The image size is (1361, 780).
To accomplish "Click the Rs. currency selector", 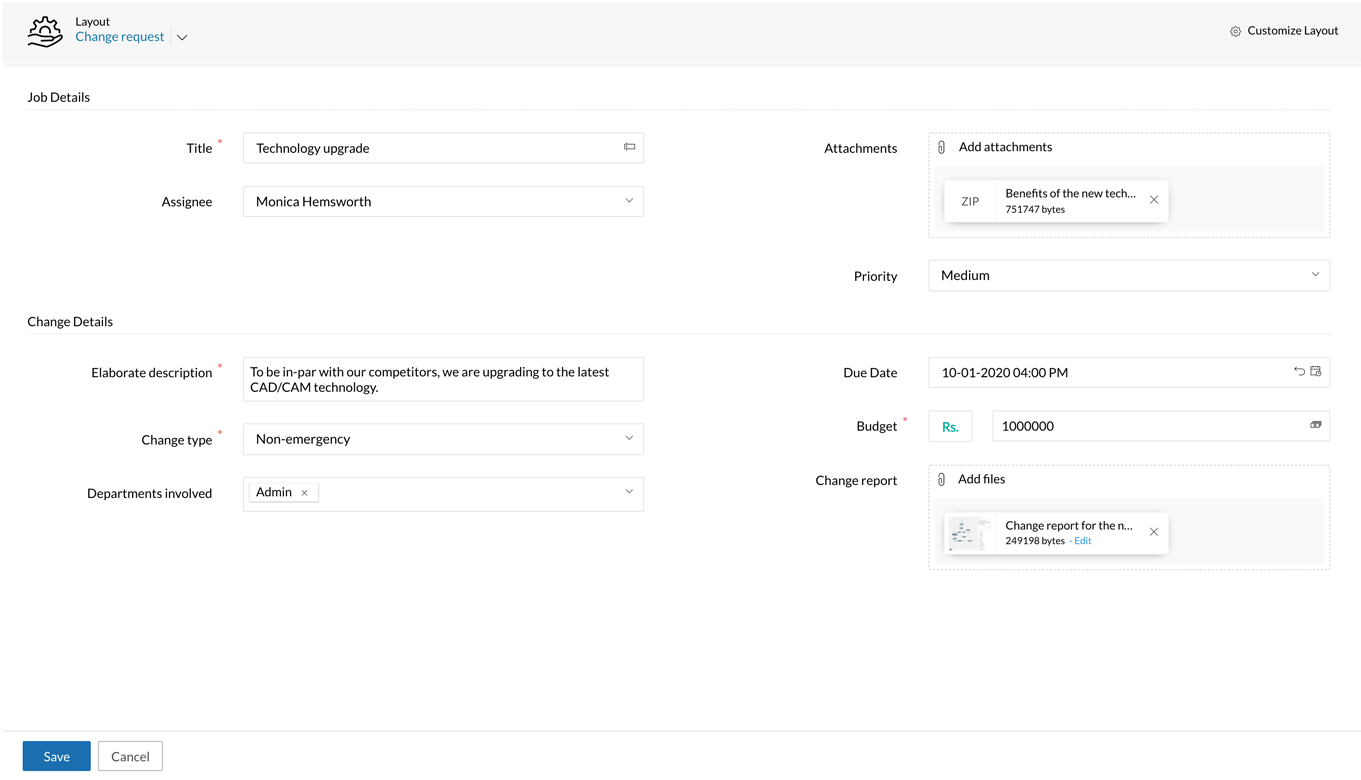I will tap(950, 426).
